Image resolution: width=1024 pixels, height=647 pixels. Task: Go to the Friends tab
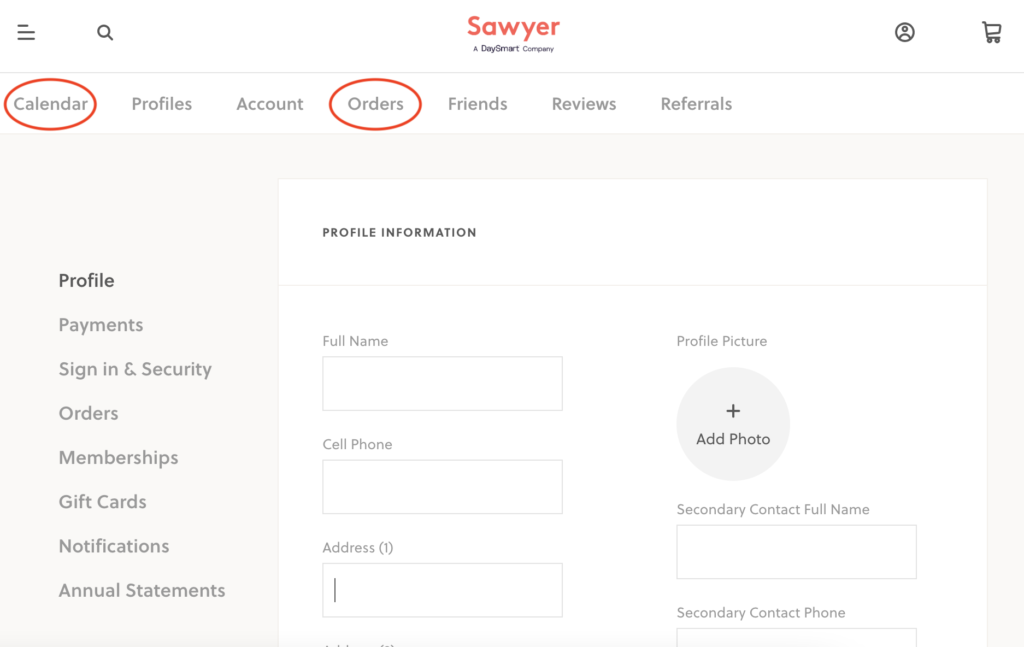pos(477,104)
